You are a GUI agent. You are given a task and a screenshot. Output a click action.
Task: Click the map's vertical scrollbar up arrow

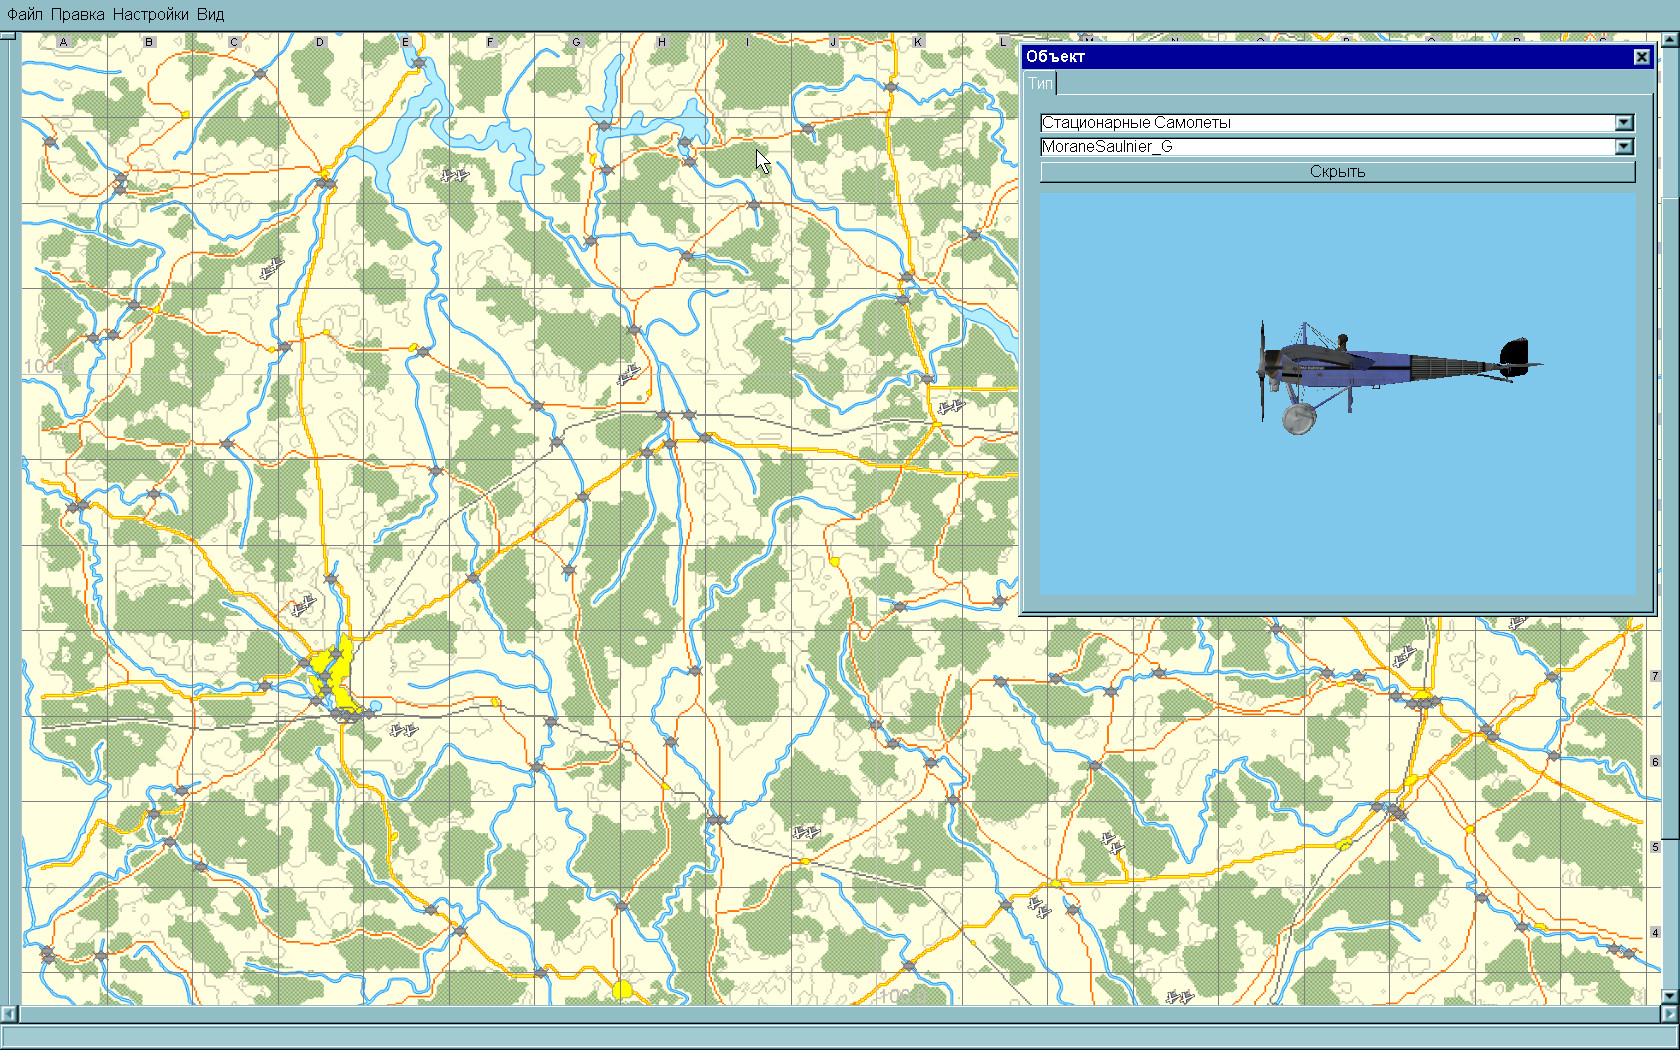tap(1670, 40)
